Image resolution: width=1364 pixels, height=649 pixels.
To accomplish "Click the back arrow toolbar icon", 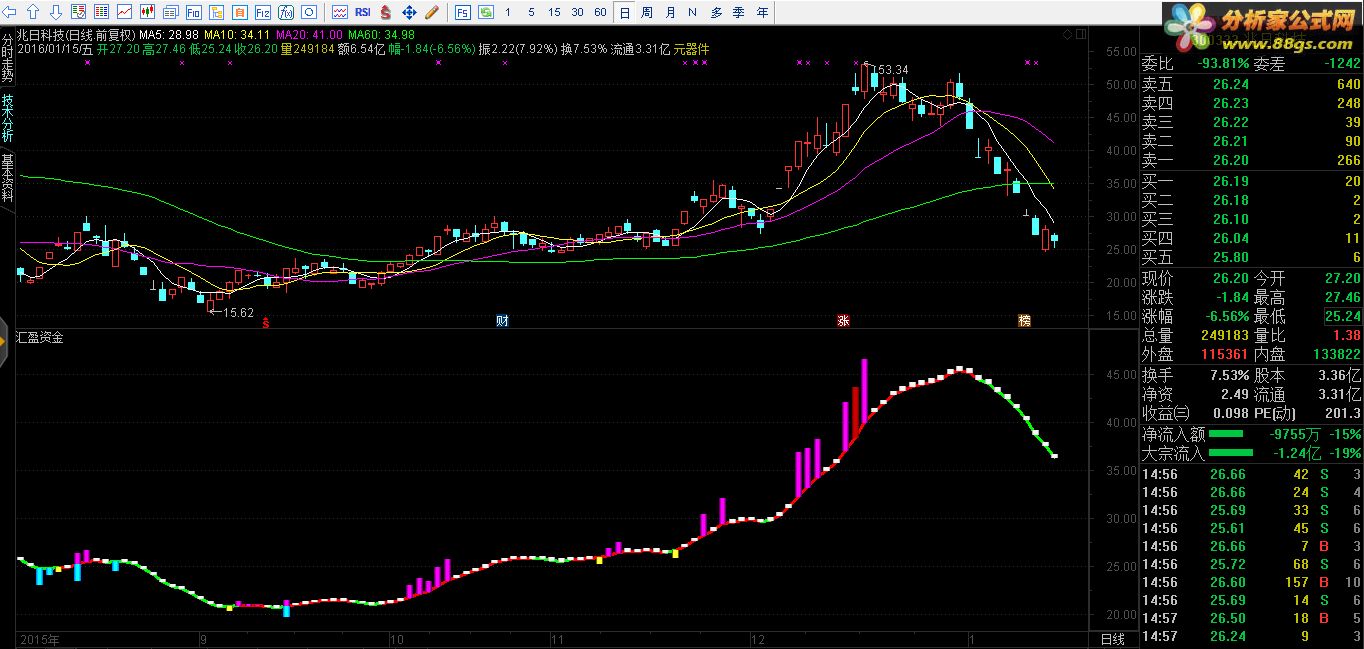I will coord(10,12).
